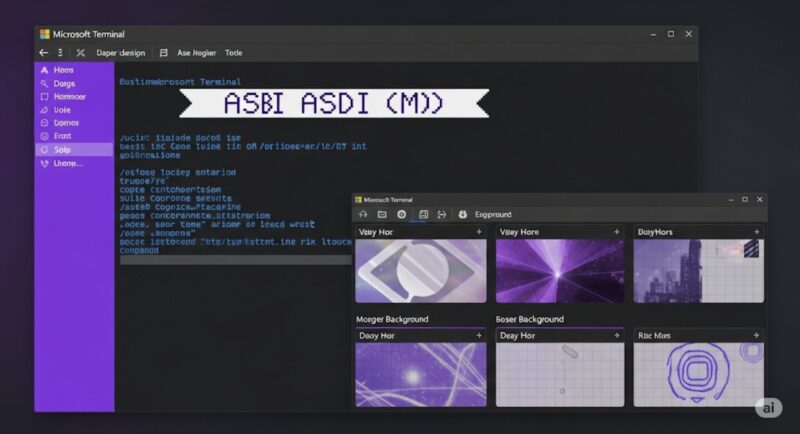Click the mask icon beside Eagpround
The height and width of the screenshot is (434, 800).
pos(462,215)
